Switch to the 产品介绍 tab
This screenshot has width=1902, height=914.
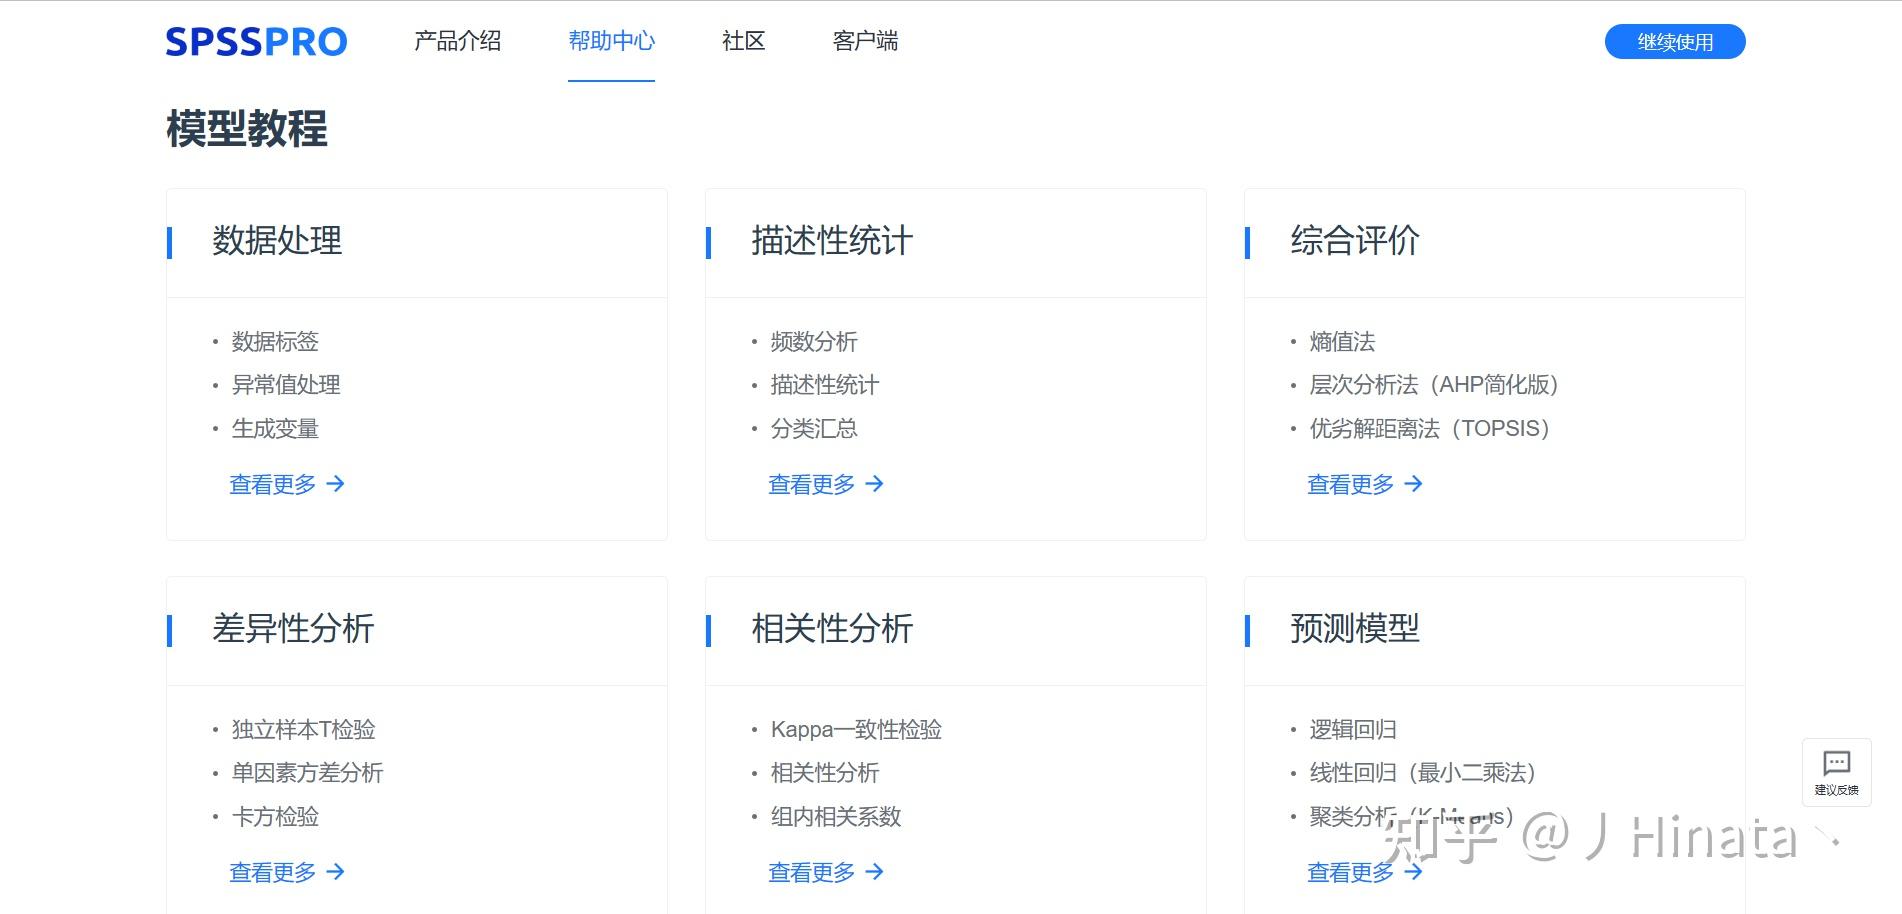click(x=457, y=41)
